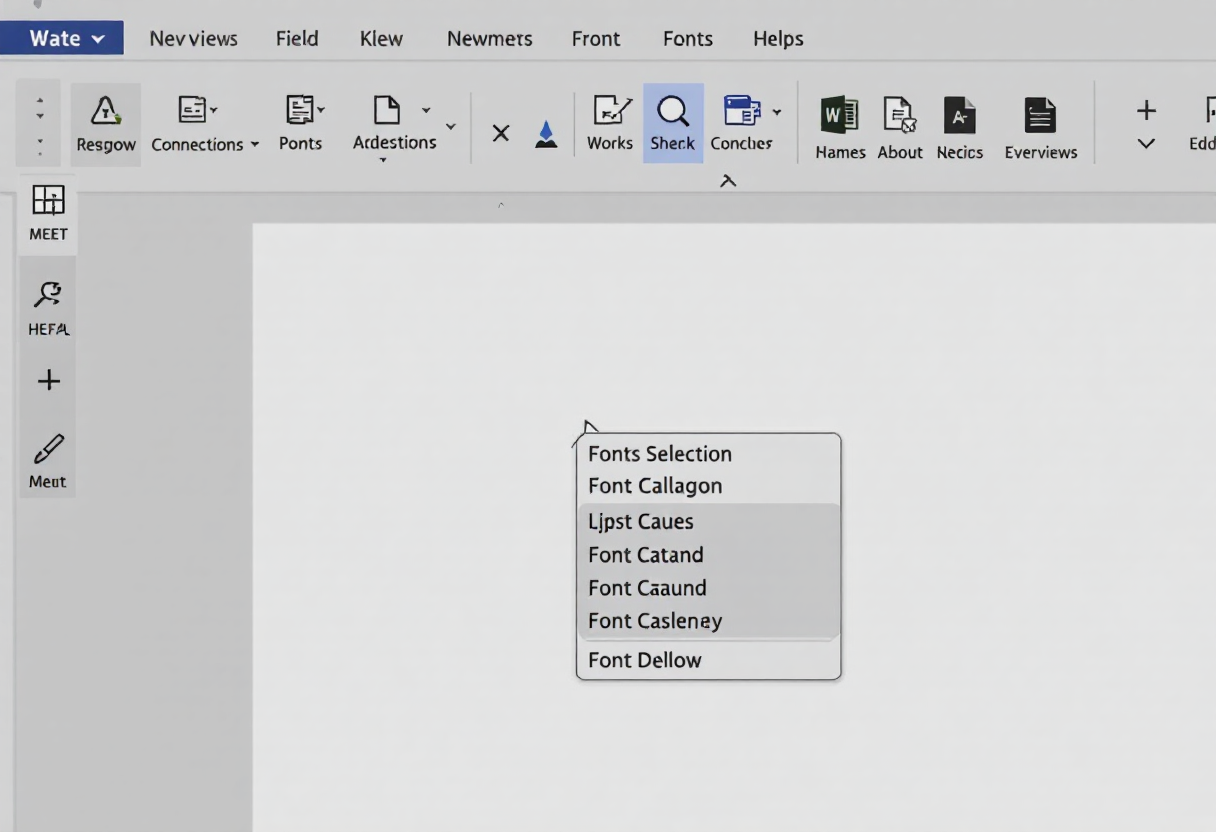Expand the chevron below the toolbar plus
This screenshot has width=1216, height=832.
pyautogui.click(x=1147, y=144)
